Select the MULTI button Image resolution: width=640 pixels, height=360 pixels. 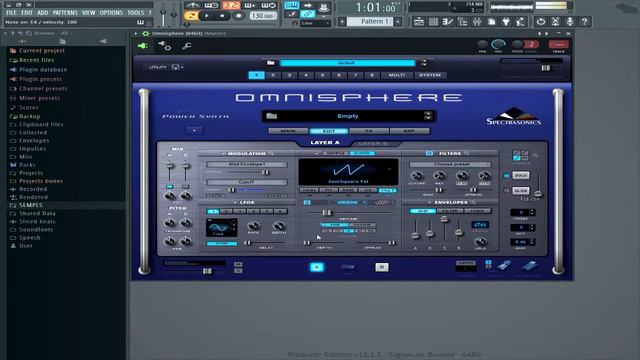397,75
